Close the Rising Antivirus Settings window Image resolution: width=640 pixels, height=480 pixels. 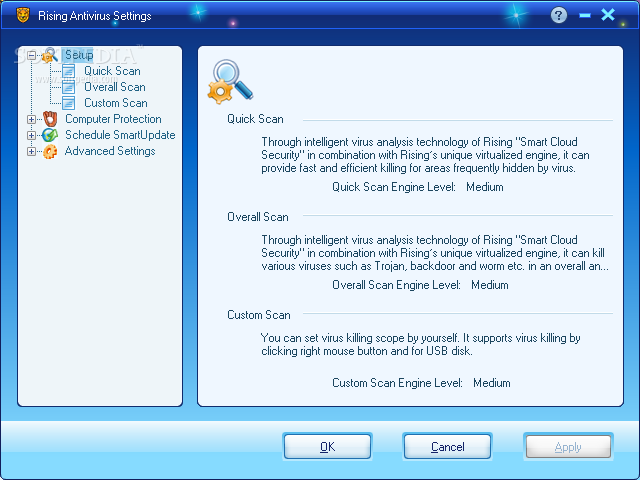pyautogui.click(x=608, y=15)
